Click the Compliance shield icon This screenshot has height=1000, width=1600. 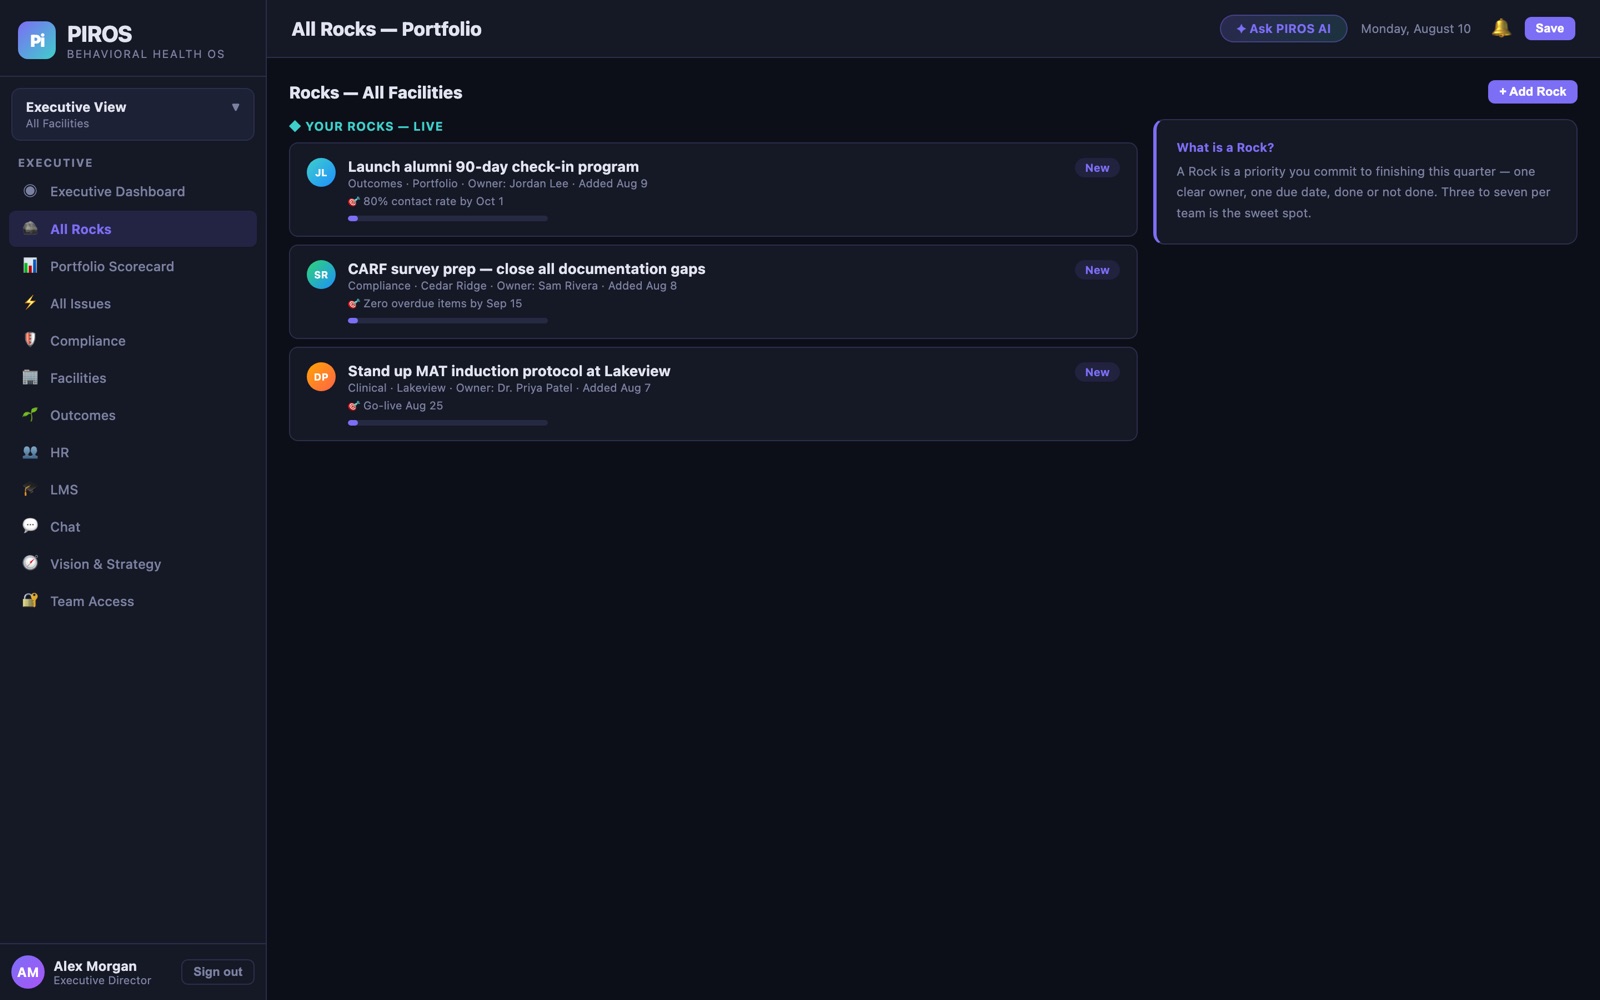30,340
